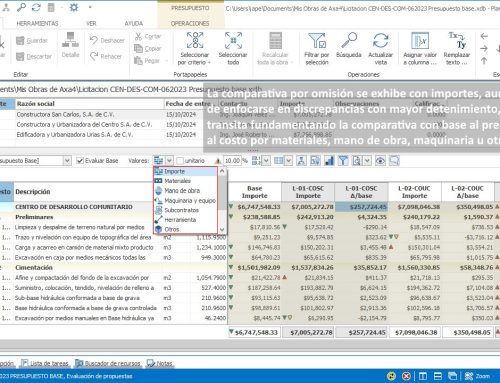The image size is (500, 383).
Task: Click Copiar in Portapapeles group
Action: point(148,49)
